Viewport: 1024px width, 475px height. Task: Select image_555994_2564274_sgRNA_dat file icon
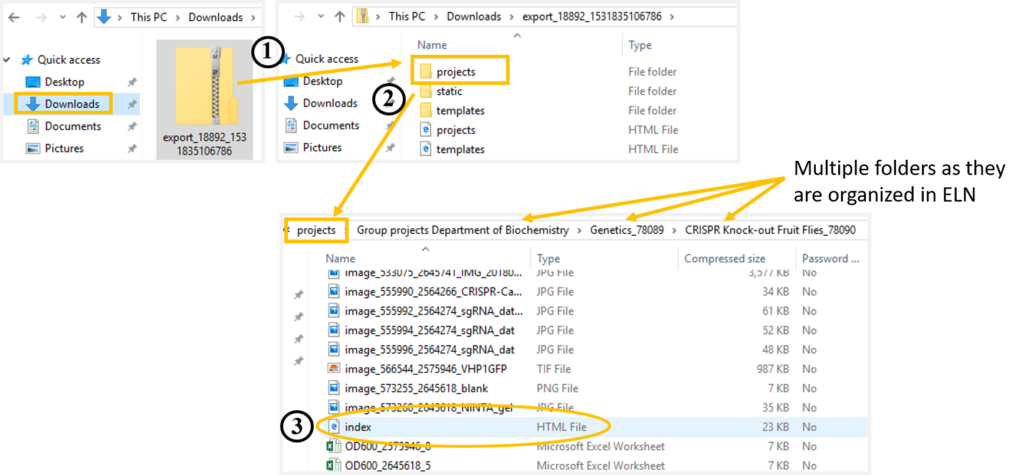tap(334, 330)
